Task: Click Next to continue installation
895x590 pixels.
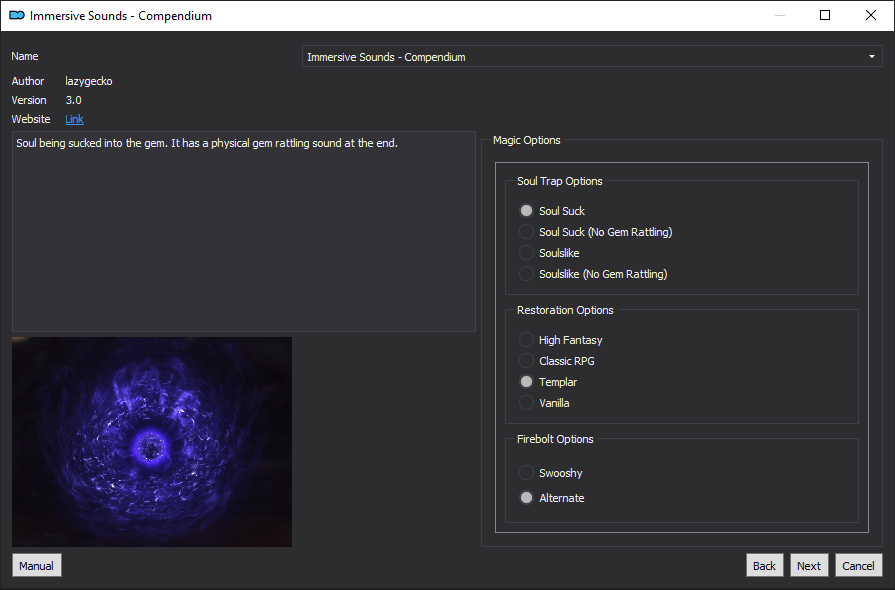Action: 809,565
